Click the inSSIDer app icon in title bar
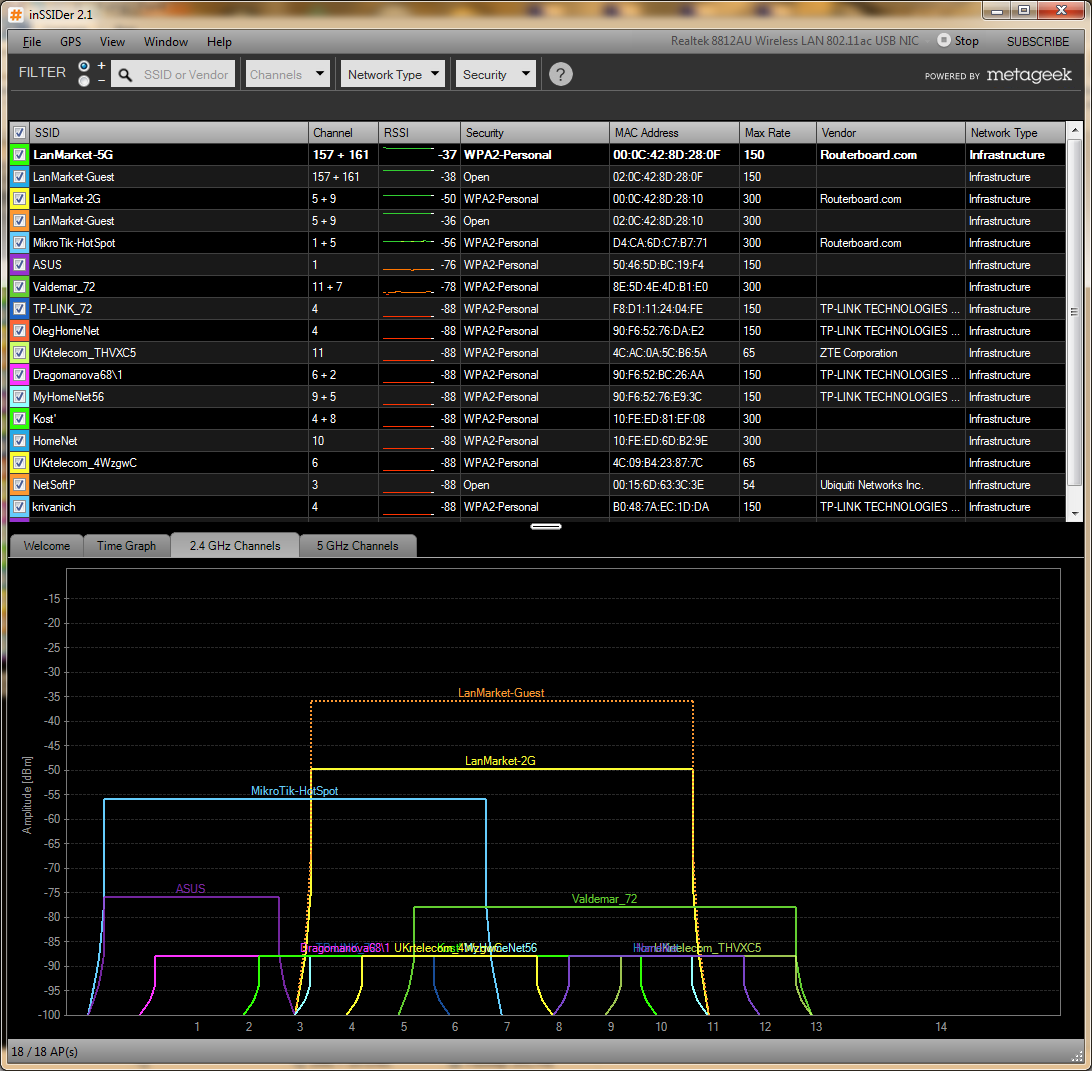 (15, 12)
